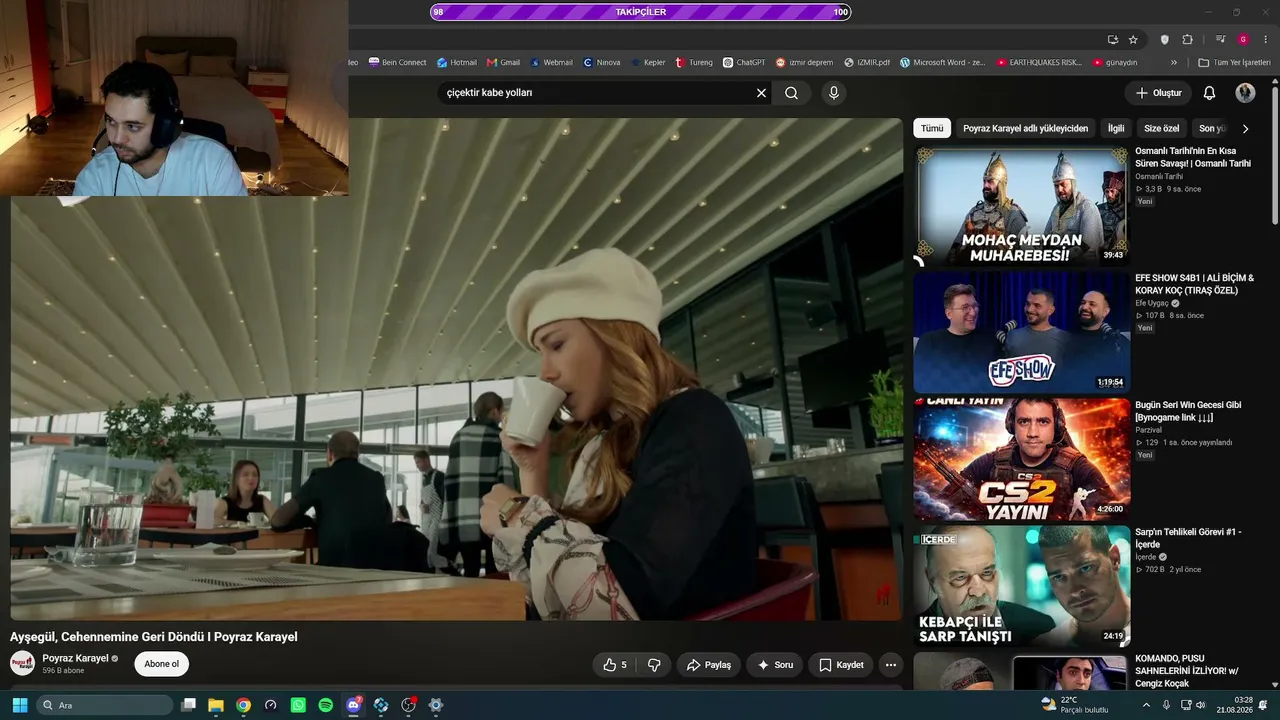The width and height of the screenshot is (1280, 720).
Task: Select the 'Poyraz Karayel adlı yükleyiciden' chip
Action: (1025, 128)
